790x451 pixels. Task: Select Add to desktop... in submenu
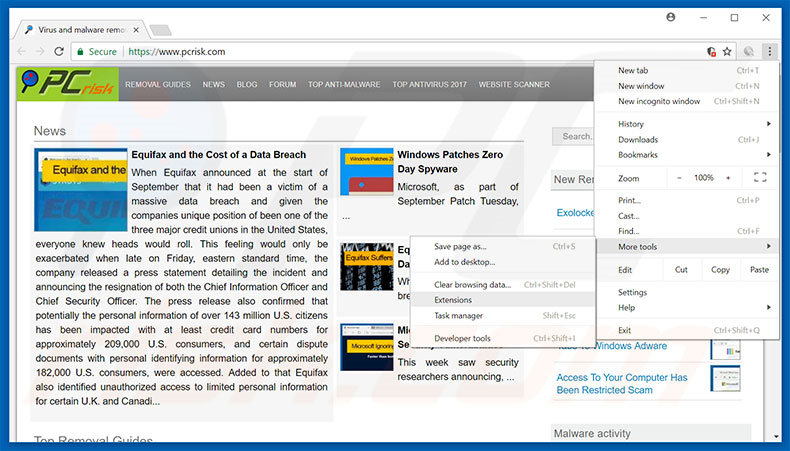pos(502,262)
